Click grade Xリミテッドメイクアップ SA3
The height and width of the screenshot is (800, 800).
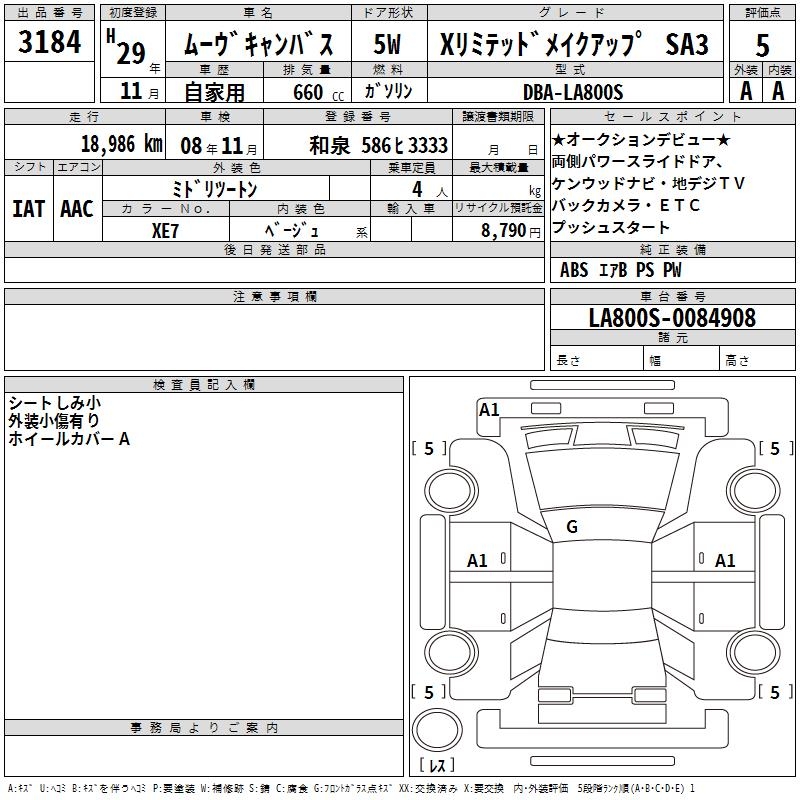(x=574, y=44)
